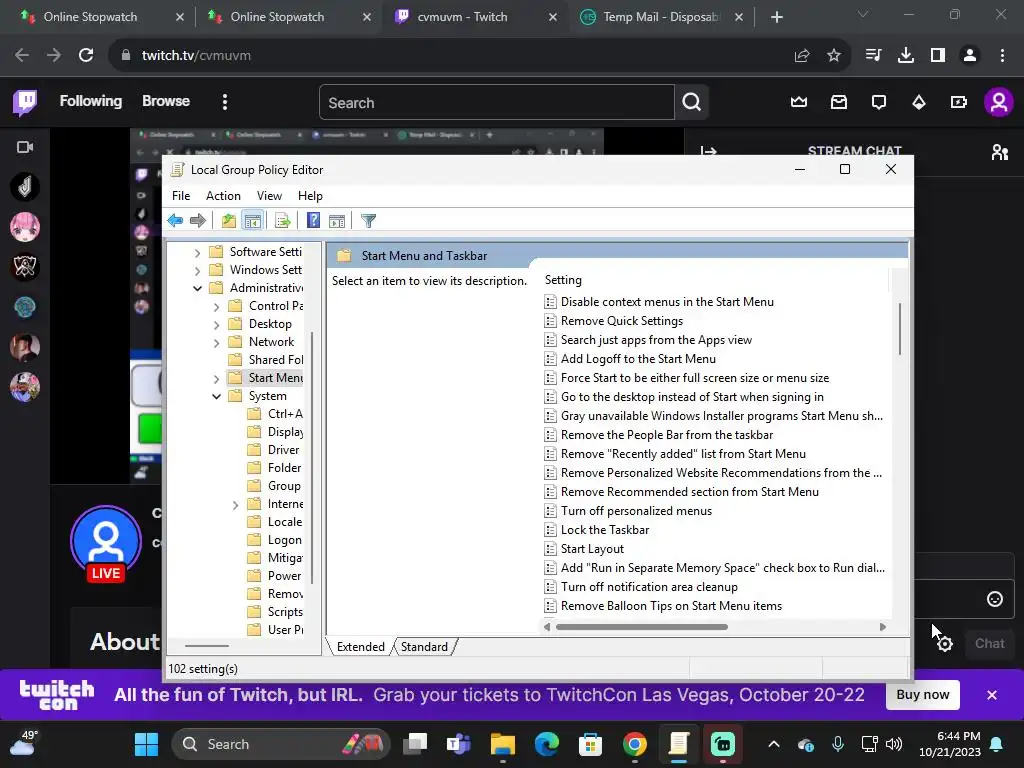1024x768 pixels.
Task: Open the Twitch inbox notifications icon
Action: [x=839, y=102]
